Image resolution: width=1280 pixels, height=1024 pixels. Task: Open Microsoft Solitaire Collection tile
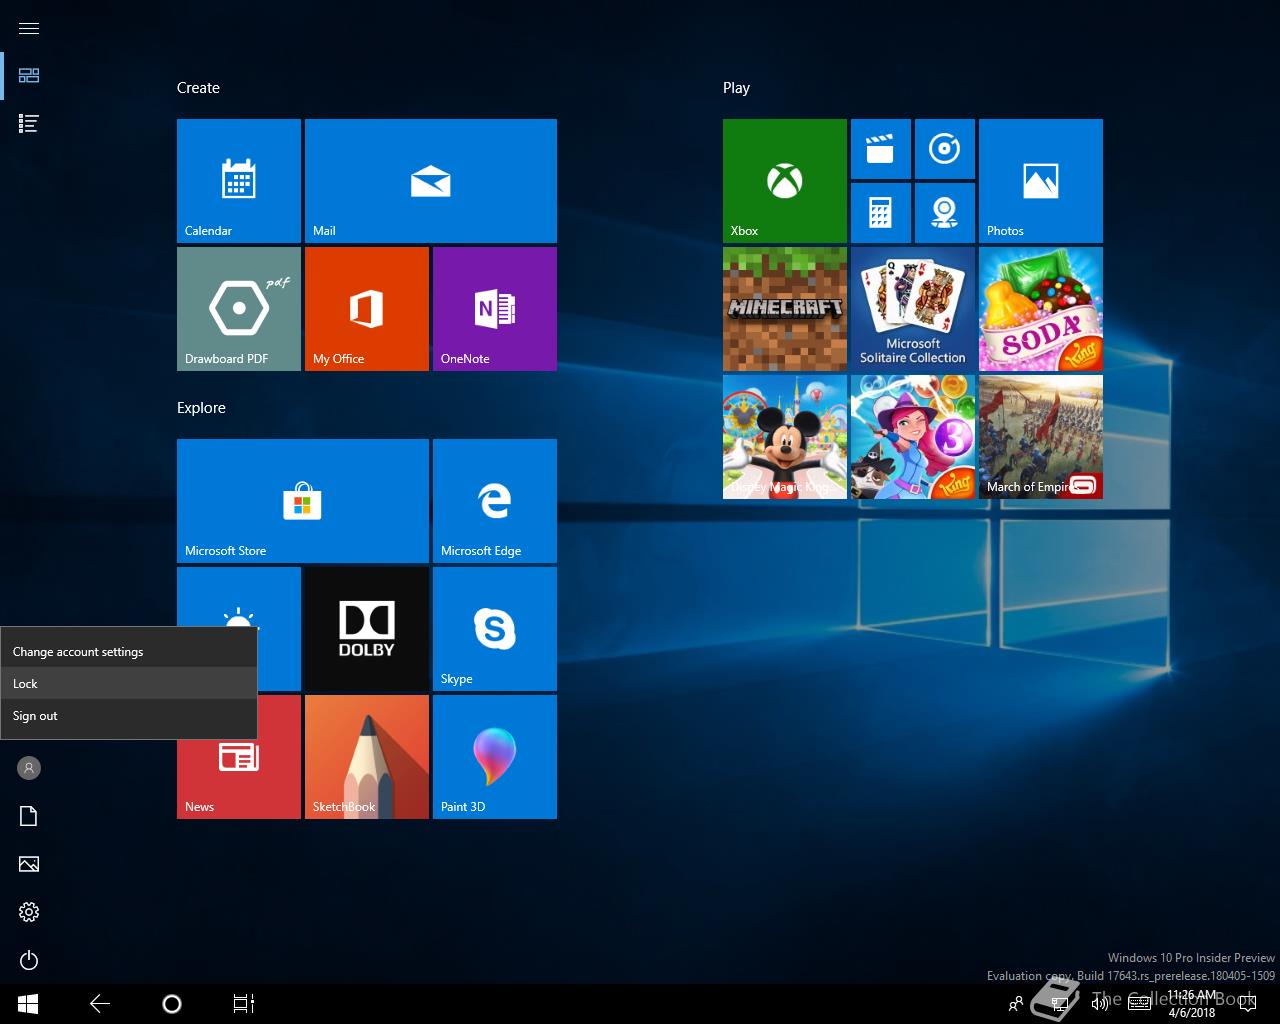913,309
